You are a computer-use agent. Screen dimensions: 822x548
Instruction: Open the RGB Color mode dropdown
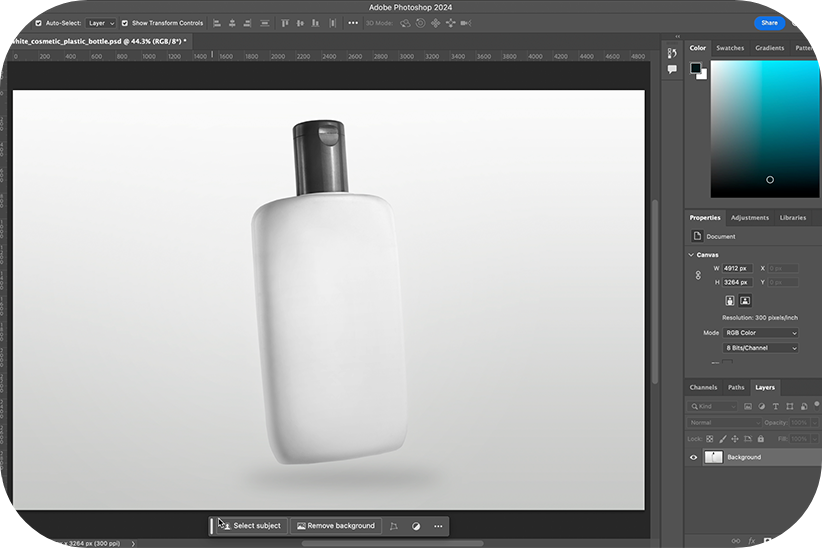760,332
